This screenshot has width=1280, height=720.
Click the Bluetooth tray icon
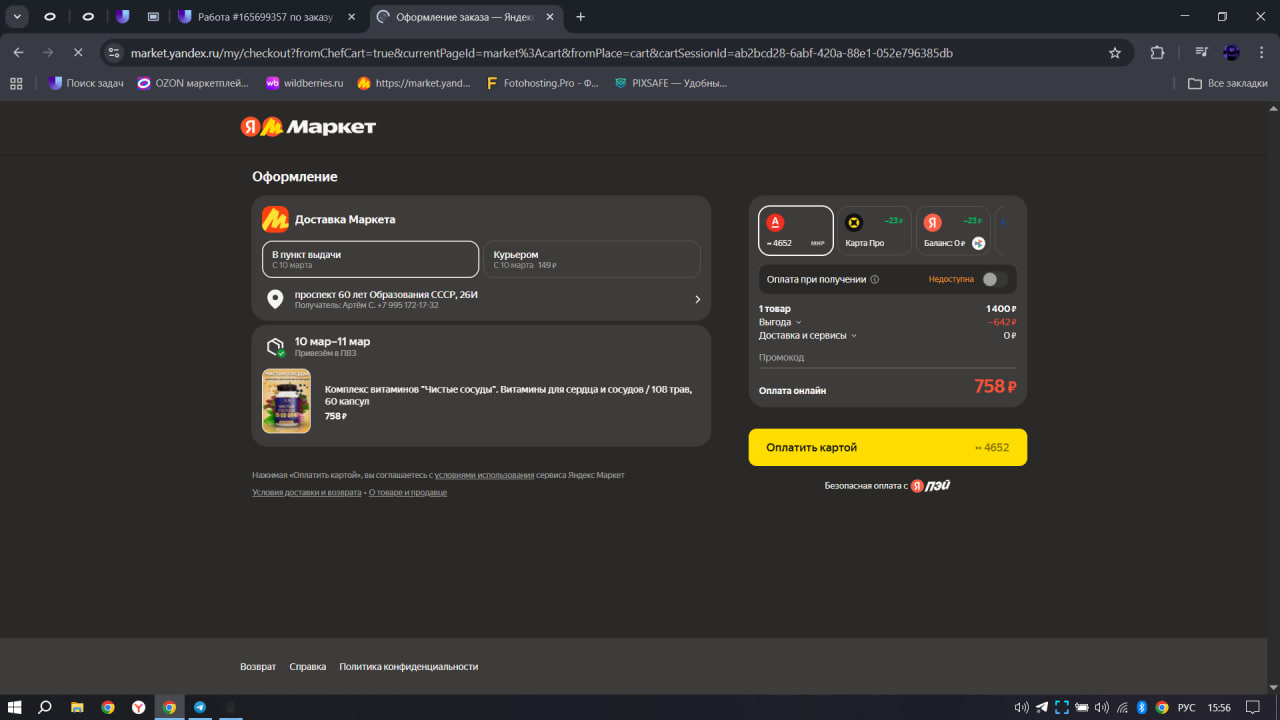pyautogui.click(x=1142, y=707)
